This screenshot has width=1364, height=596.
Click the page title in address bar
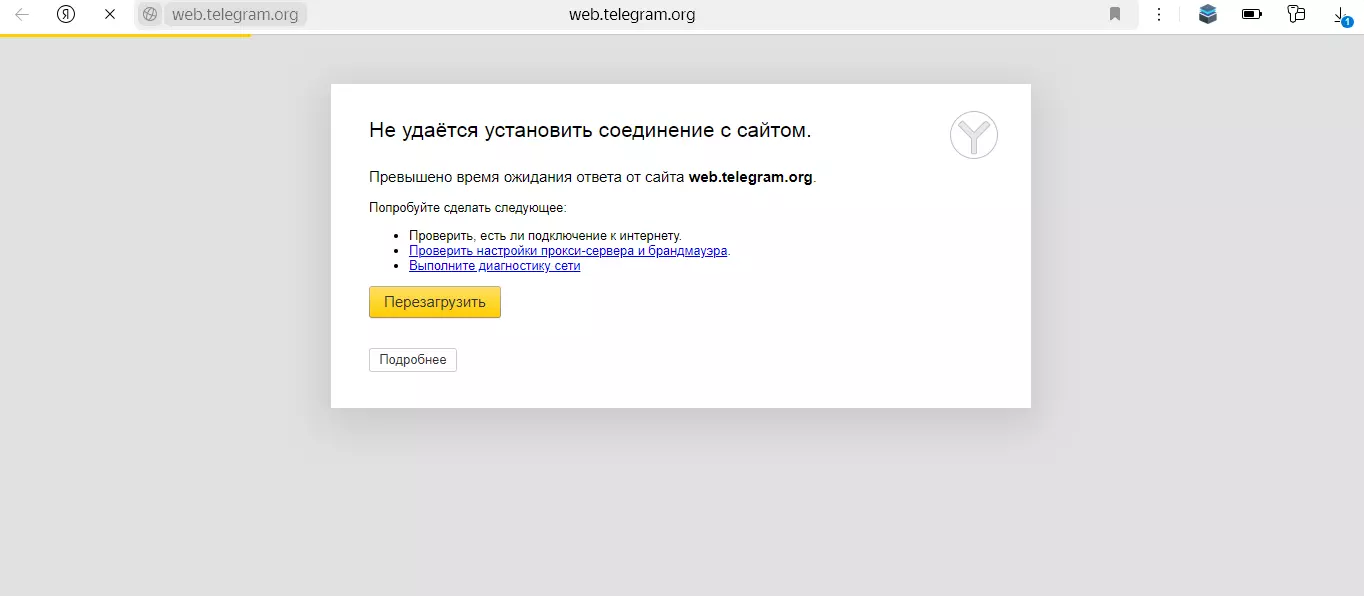click(x=631, y=15)
